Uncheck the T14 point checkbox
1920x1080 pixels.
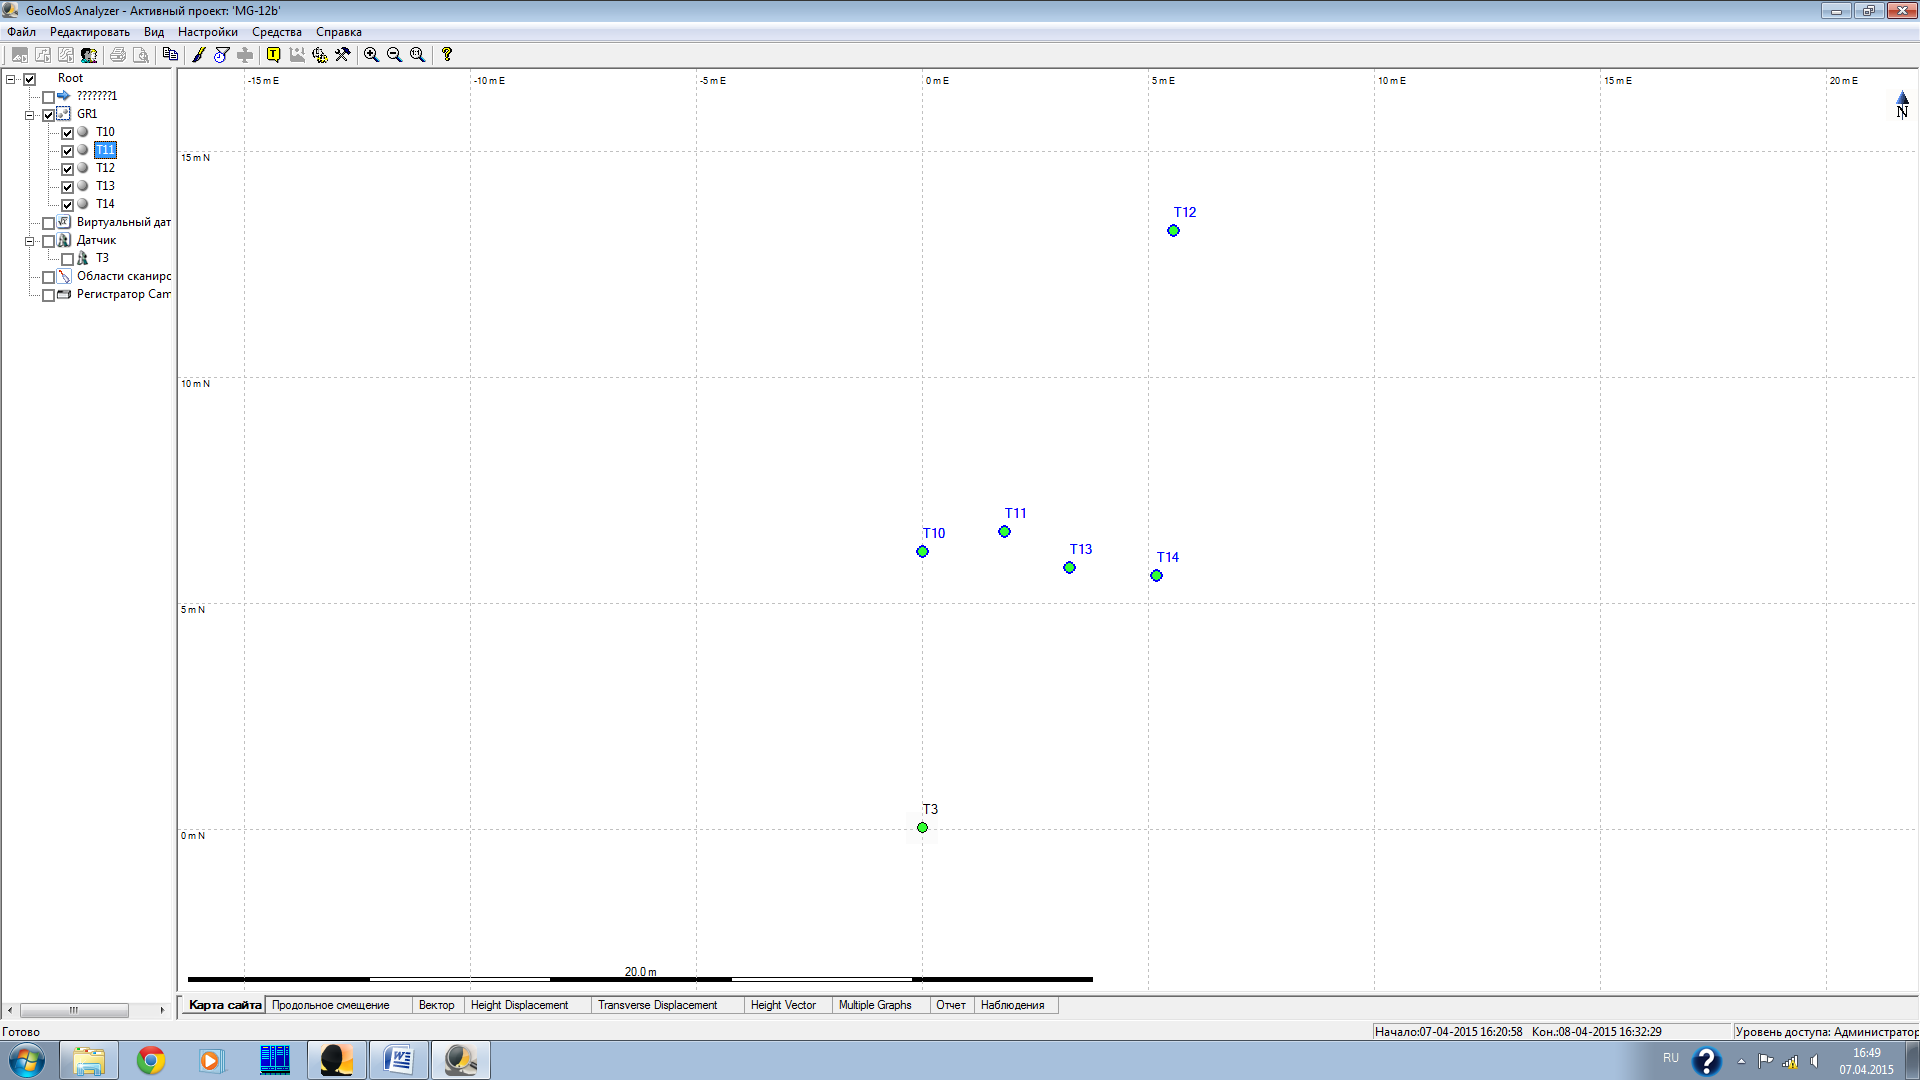(x=68, y=205)
